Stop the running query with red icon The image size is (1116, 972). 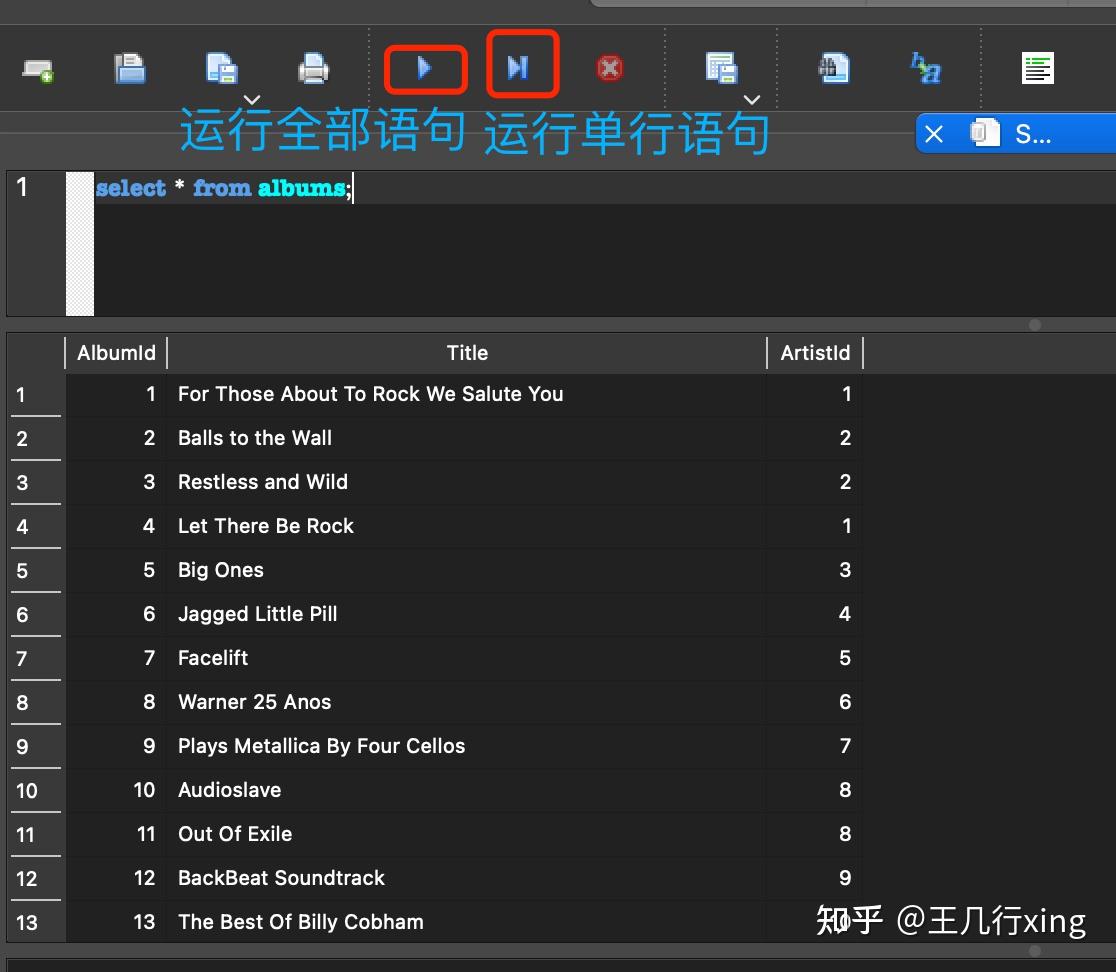609,68
